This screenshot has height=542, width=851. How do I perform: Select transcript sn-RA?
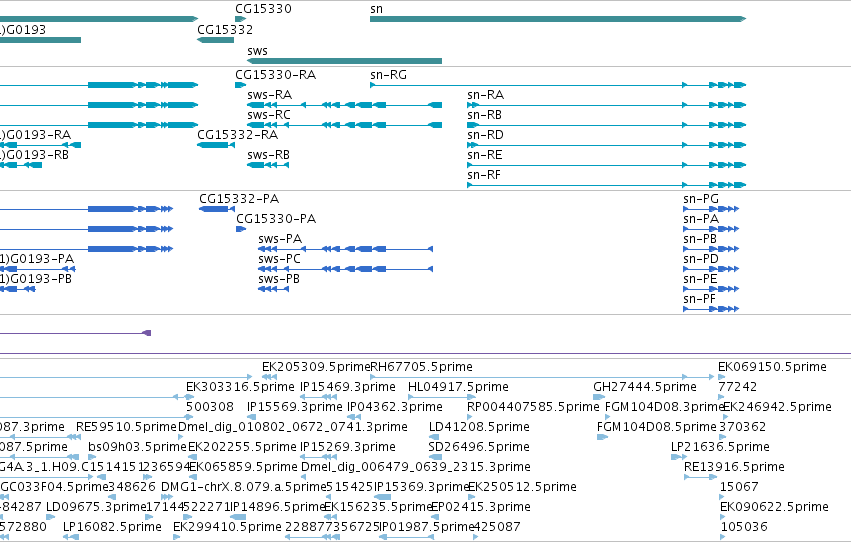607,105
